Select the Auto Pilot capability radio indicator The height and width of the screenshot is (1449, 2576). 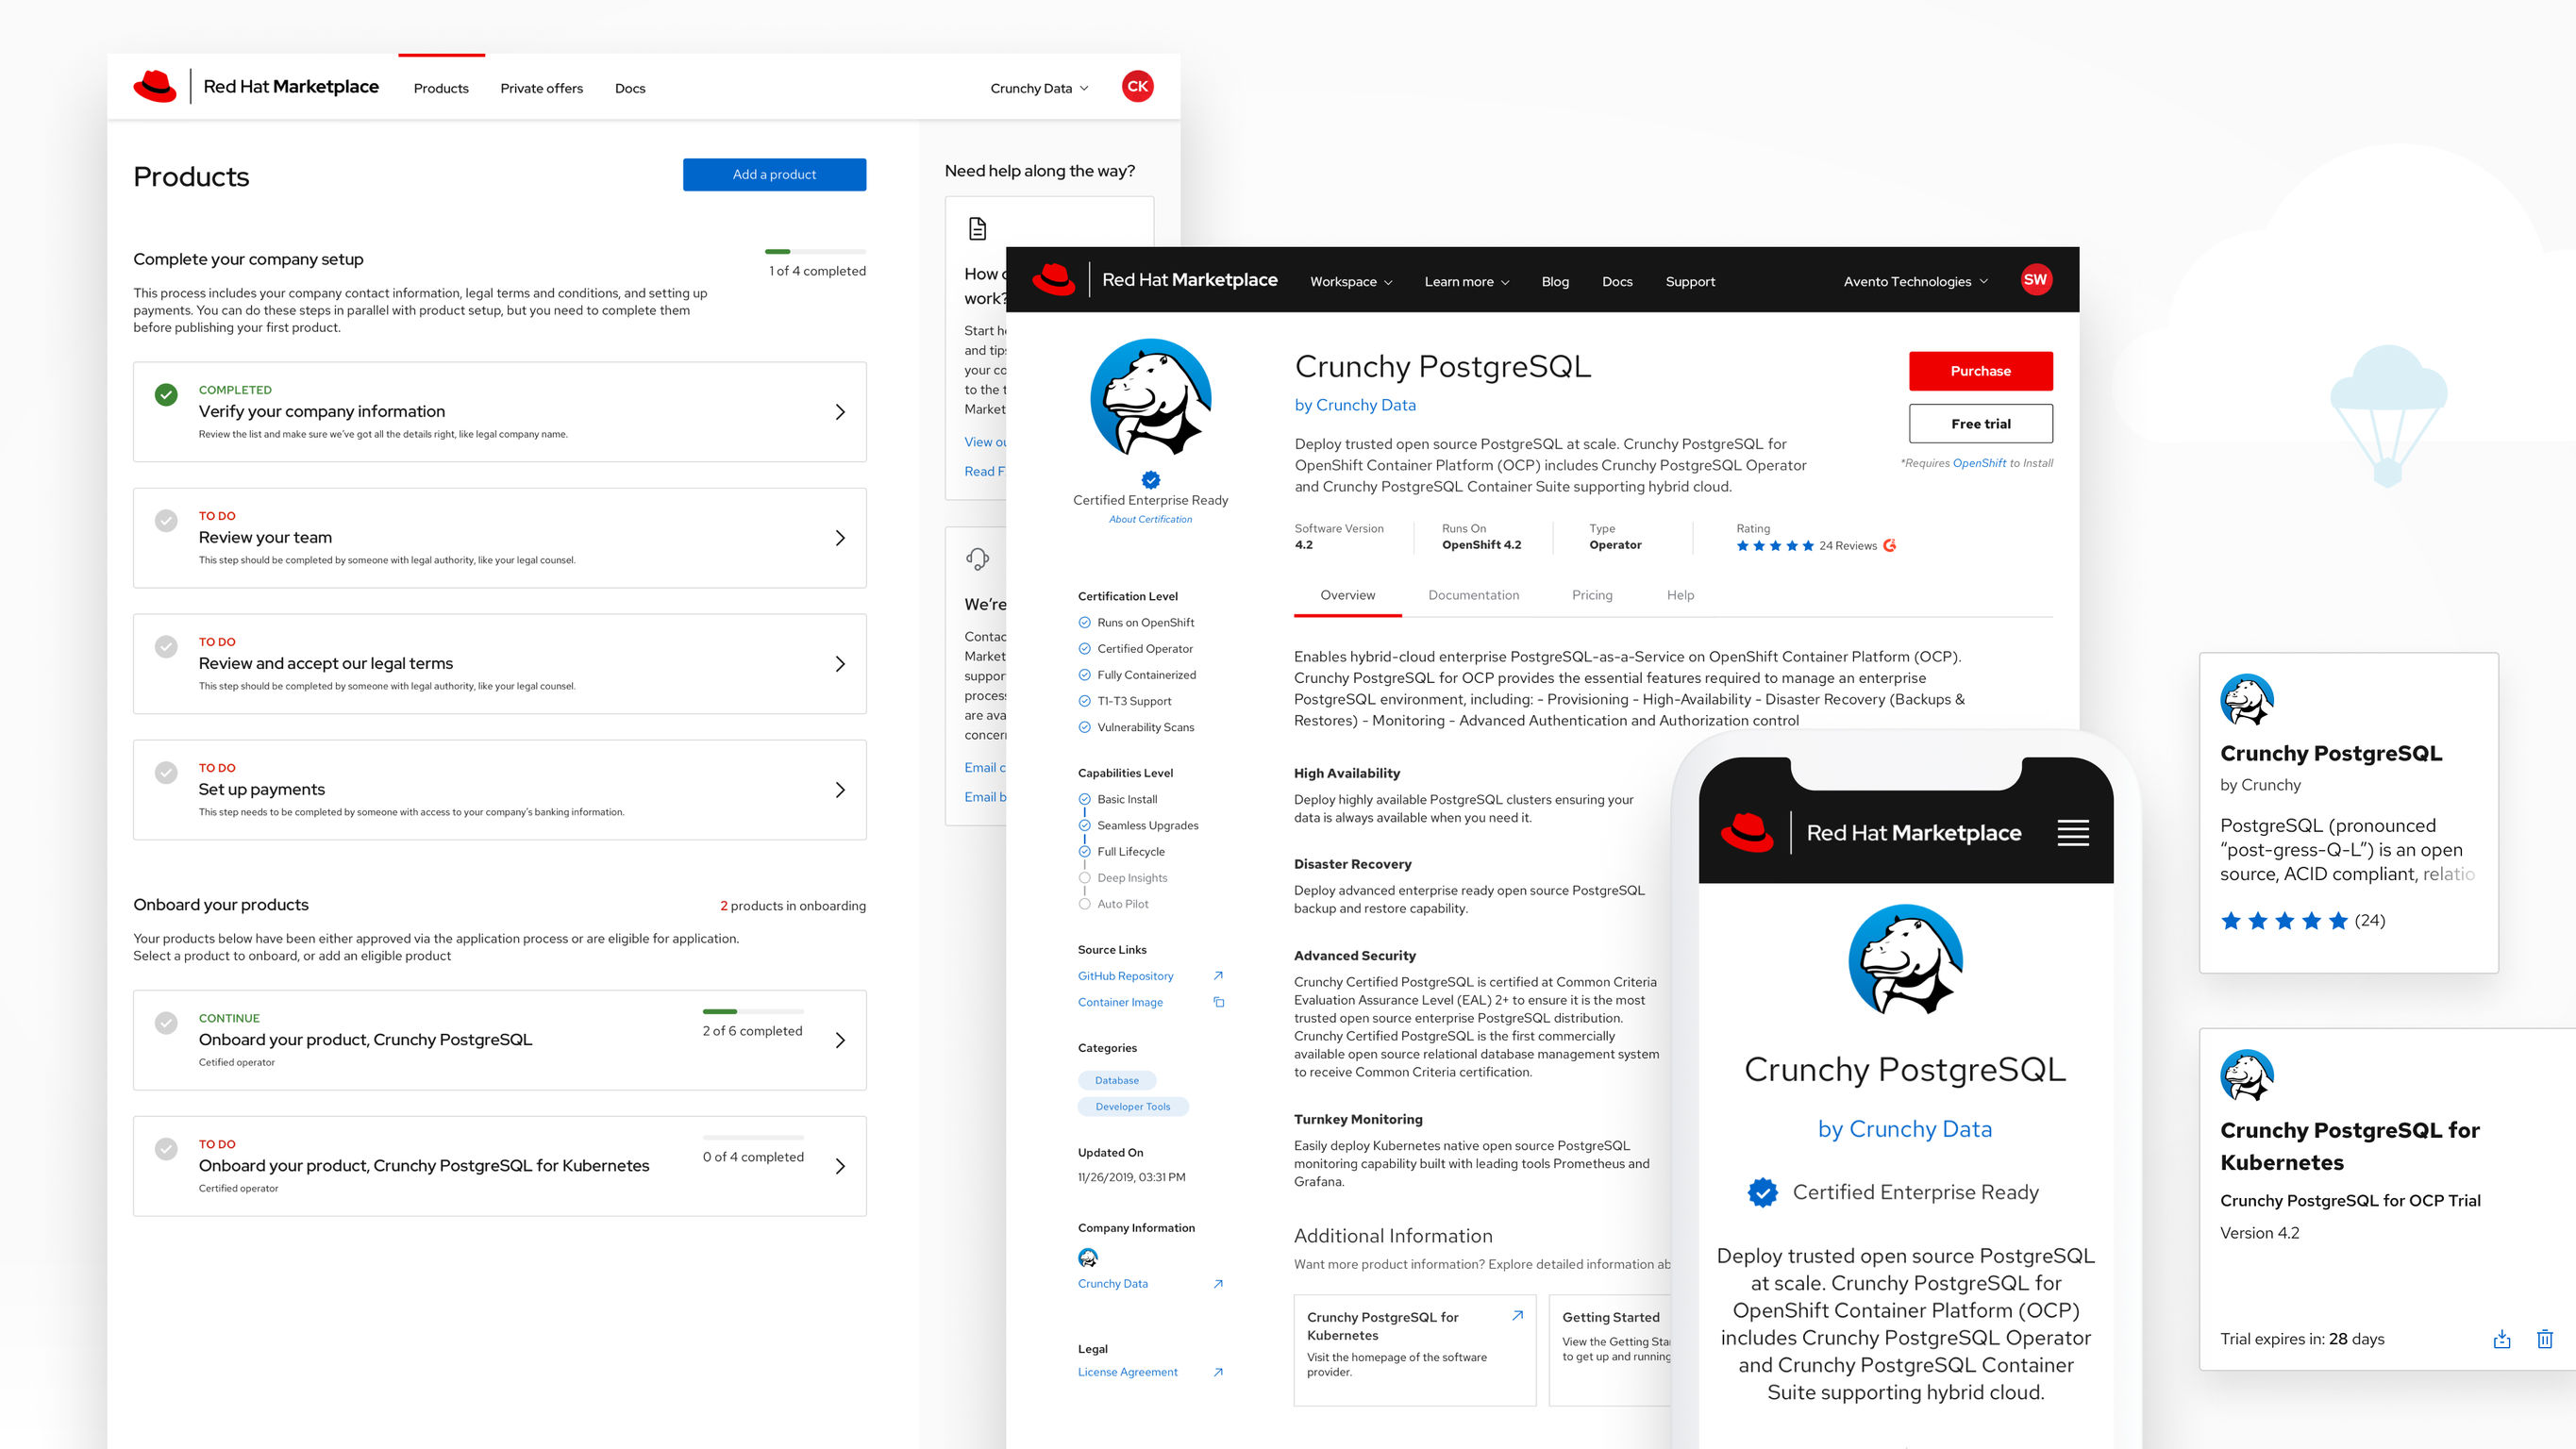point(1084,903)
